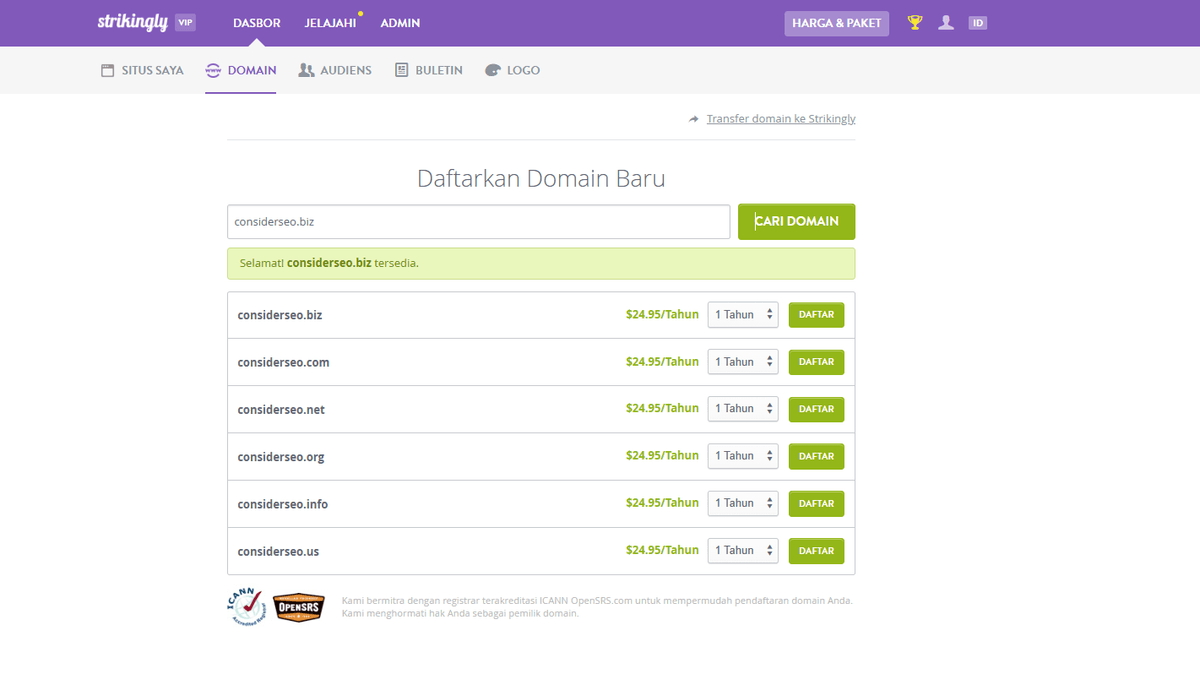Click DAFTAR for considerseo.biz

(x=817, y=315)
